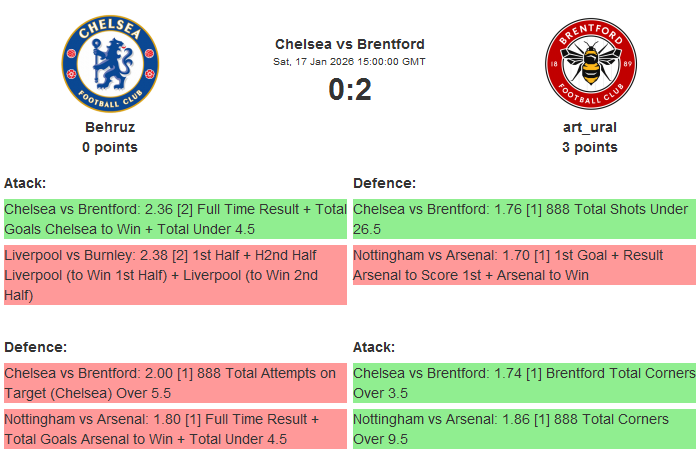Select the Liverpool vs Burnley 1st Half bet row
Image resolution: width=700 pixels, height=460 pixels.
point(175,275)
